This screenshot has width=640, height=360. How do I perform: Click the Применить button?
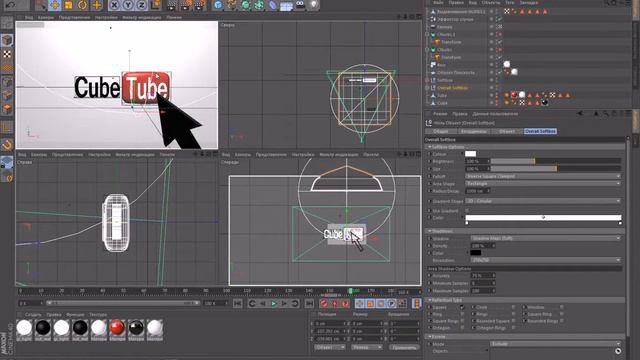[x=404, y=347]
